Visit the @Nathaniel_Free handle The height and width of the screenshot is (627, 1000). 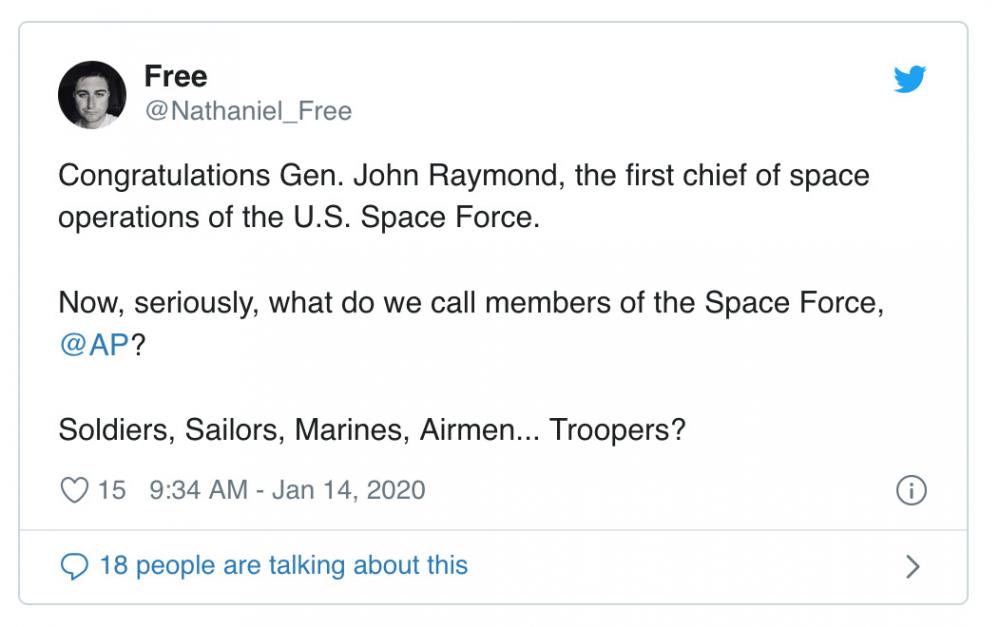point(248,111)
